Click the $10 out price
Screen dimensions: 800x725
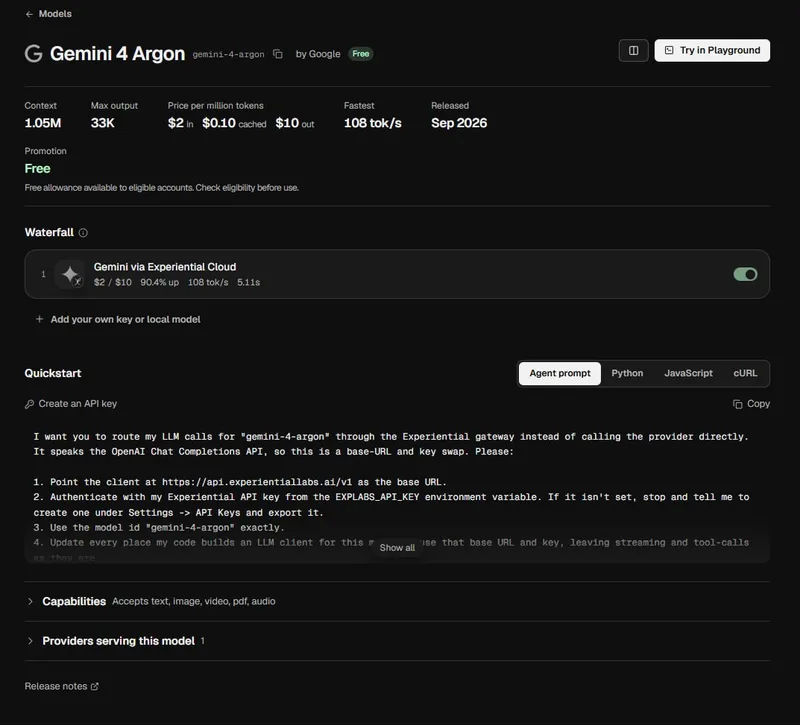[x=294, y=123]
